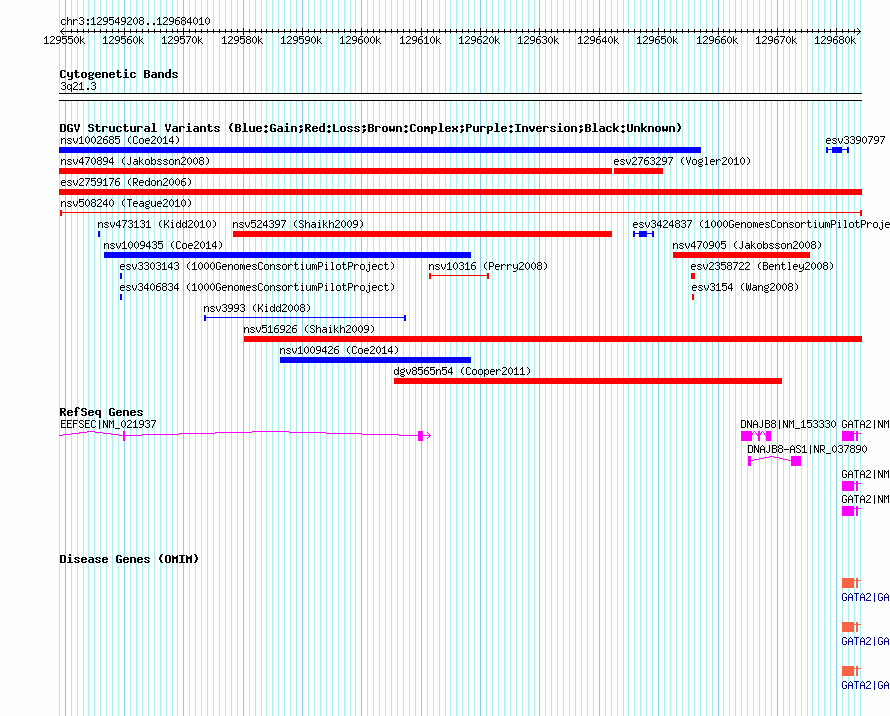Click the nsv524397 (Shaikh2009) label text
Viewport: 890px width, 716px height.
point(298,224)
